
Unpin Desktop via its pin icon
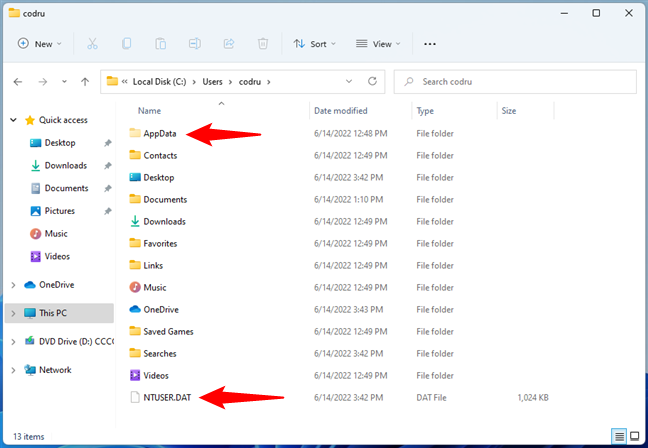107,143
